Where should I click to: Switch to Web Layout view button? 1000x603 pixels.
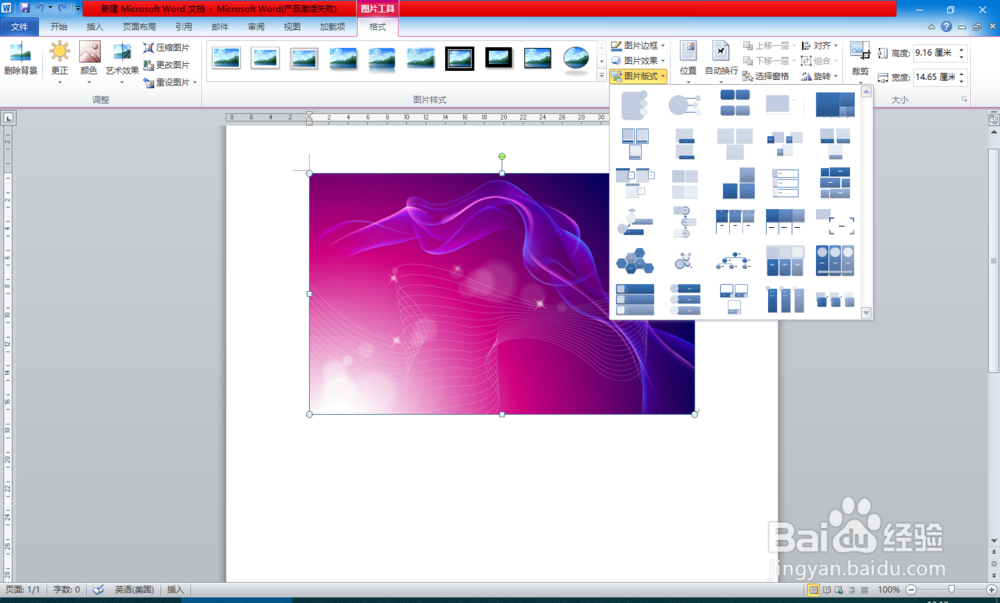[839, 590]
